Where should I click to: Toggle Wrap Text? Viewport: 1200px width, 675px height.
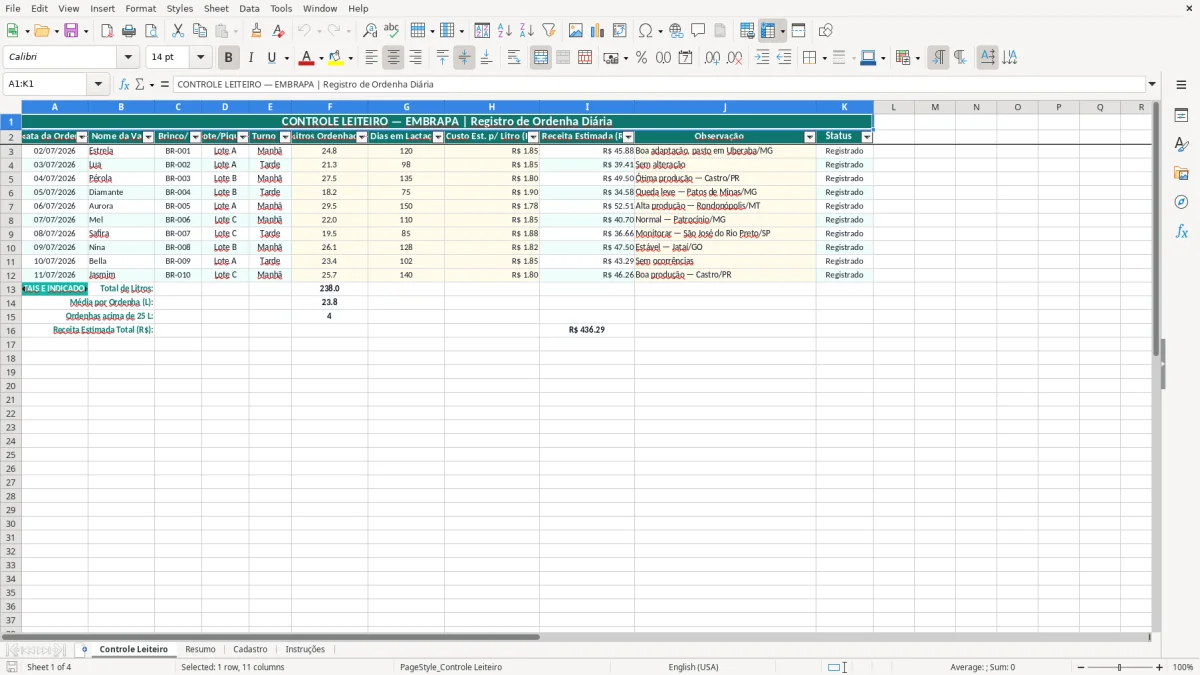click(514, 58)
